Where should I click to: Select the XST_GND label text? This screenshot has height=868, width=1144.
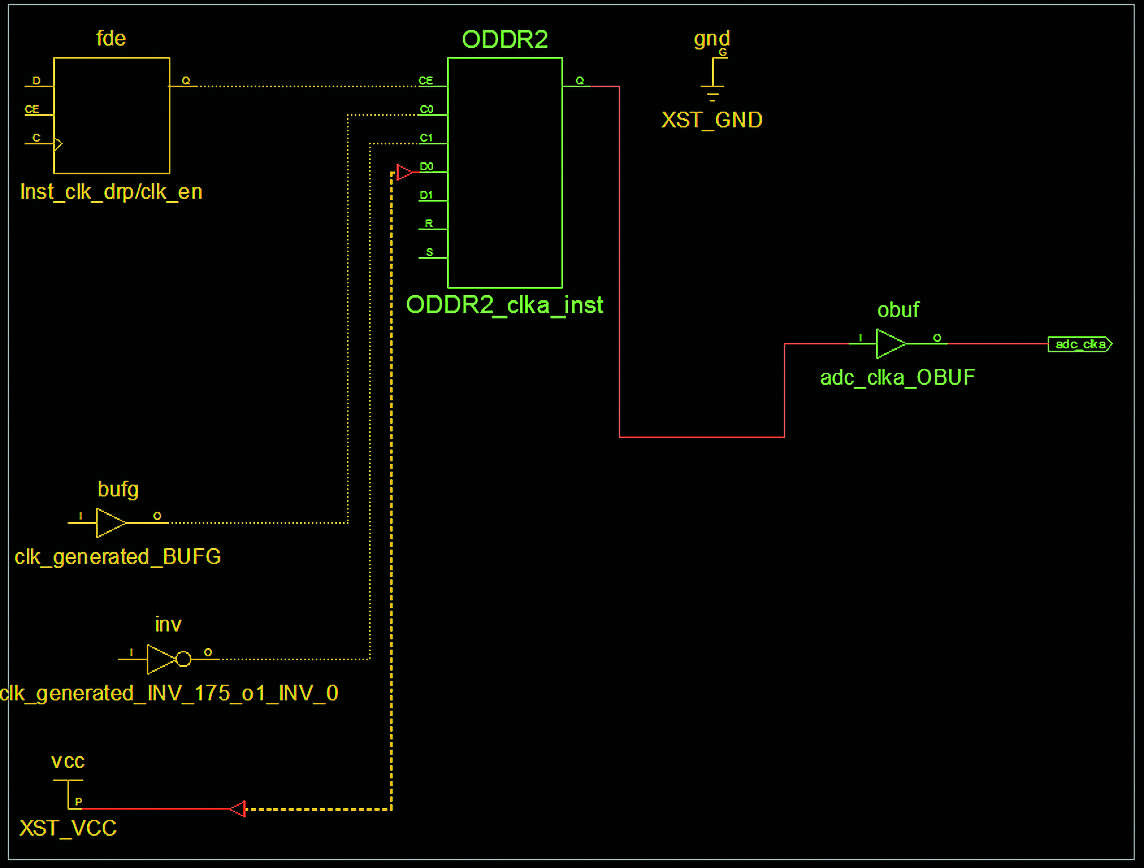[x=712, y=121]
